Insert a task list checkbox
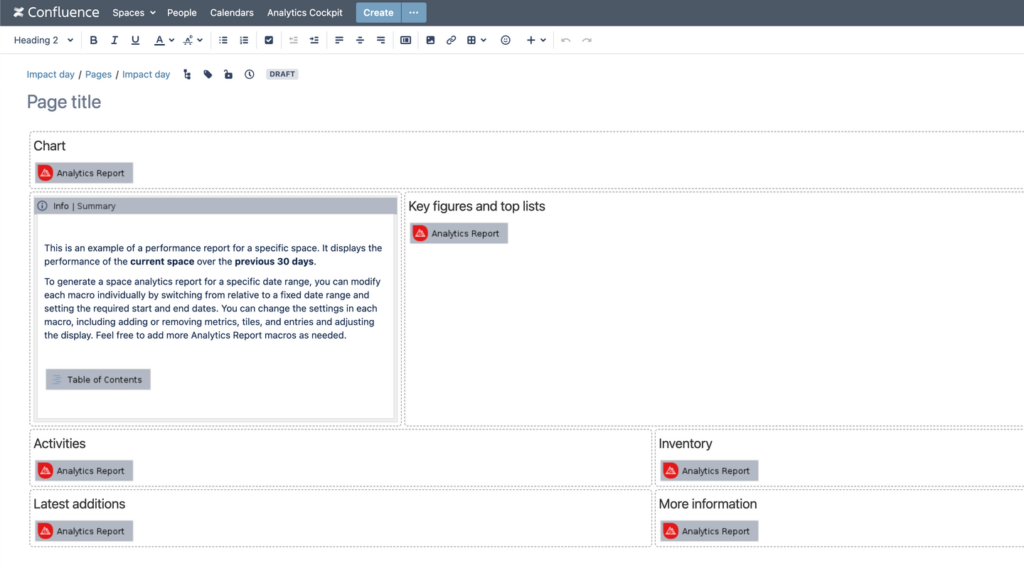 268,40
